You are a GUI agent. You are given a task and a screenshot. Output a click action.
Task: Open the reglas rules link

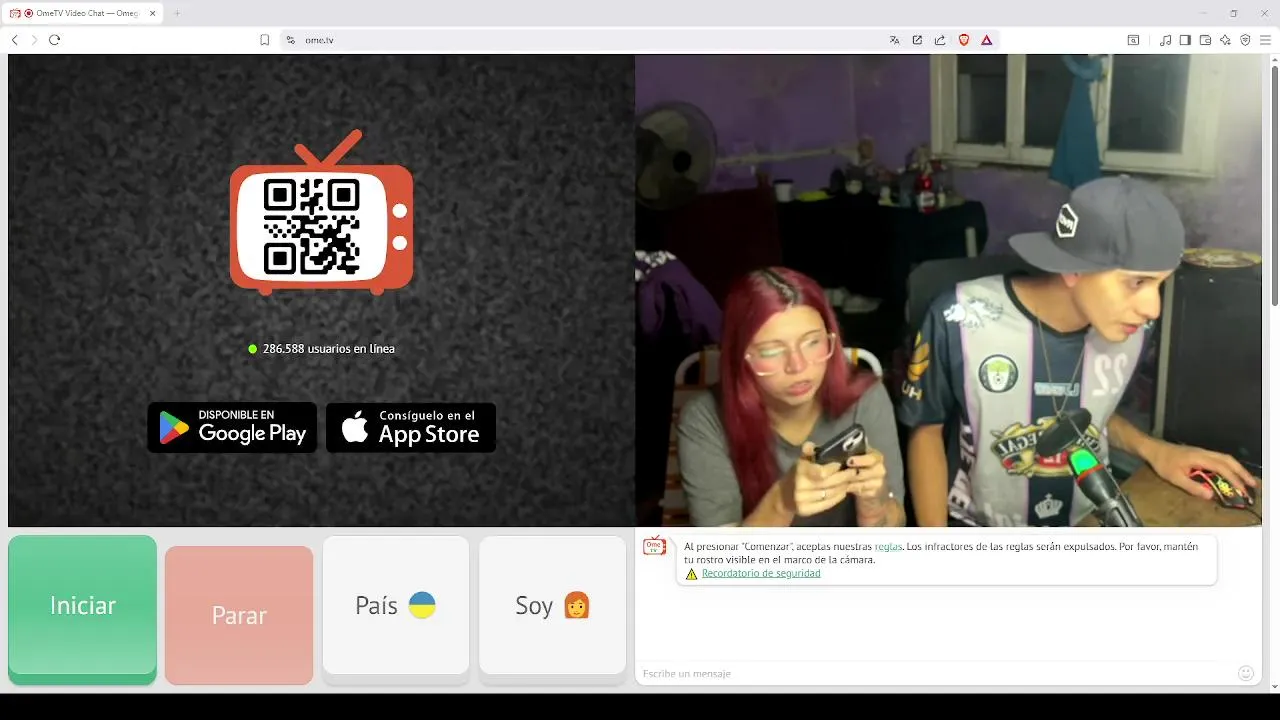tap(888, 547)
